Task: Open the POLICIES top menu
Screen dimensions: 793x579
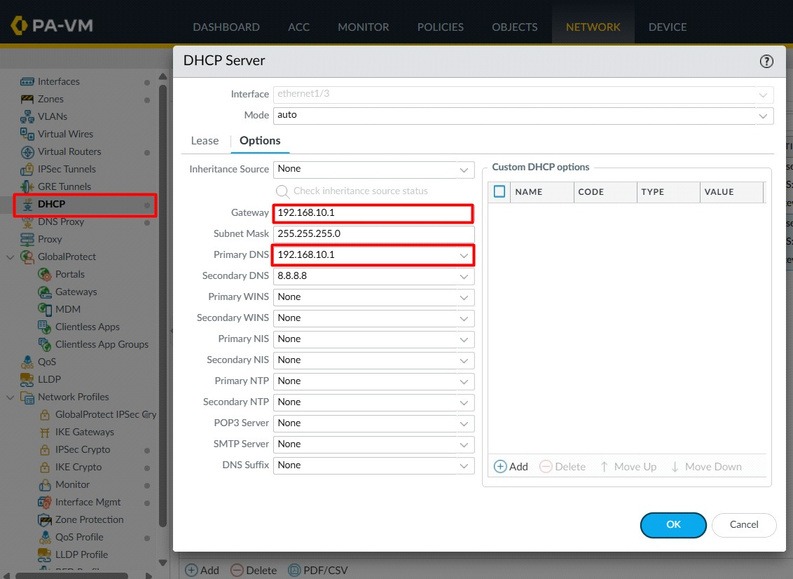Action: click(440, 27)
